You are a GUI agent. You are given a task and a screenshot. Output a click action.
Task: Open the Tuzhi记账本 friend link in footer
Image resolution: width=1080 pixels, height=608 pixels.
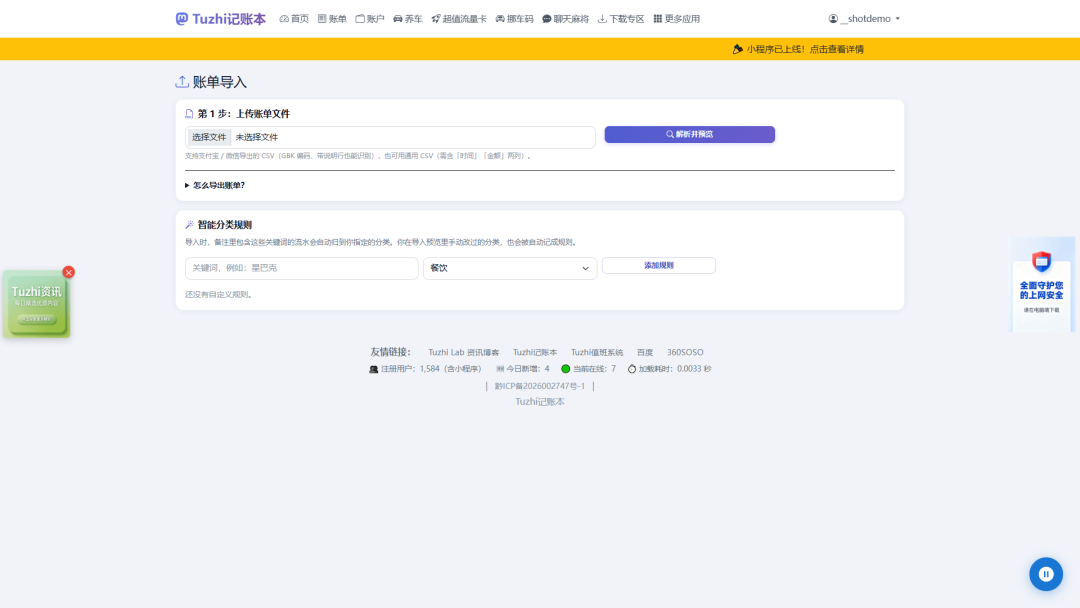tap(535, 353)
